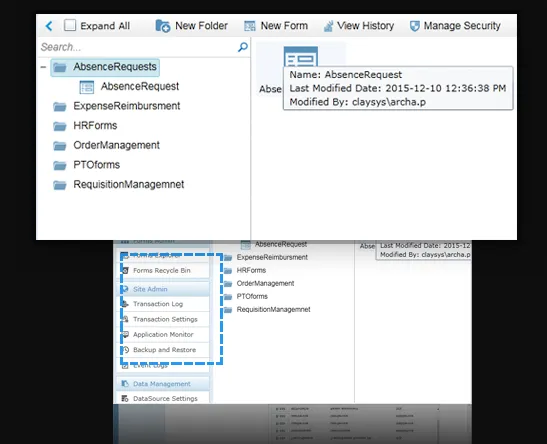Click the PTOforms folder icon
The height and width of the screenshot is (444, 547).
pyautogui.click(x=60, y=165)
